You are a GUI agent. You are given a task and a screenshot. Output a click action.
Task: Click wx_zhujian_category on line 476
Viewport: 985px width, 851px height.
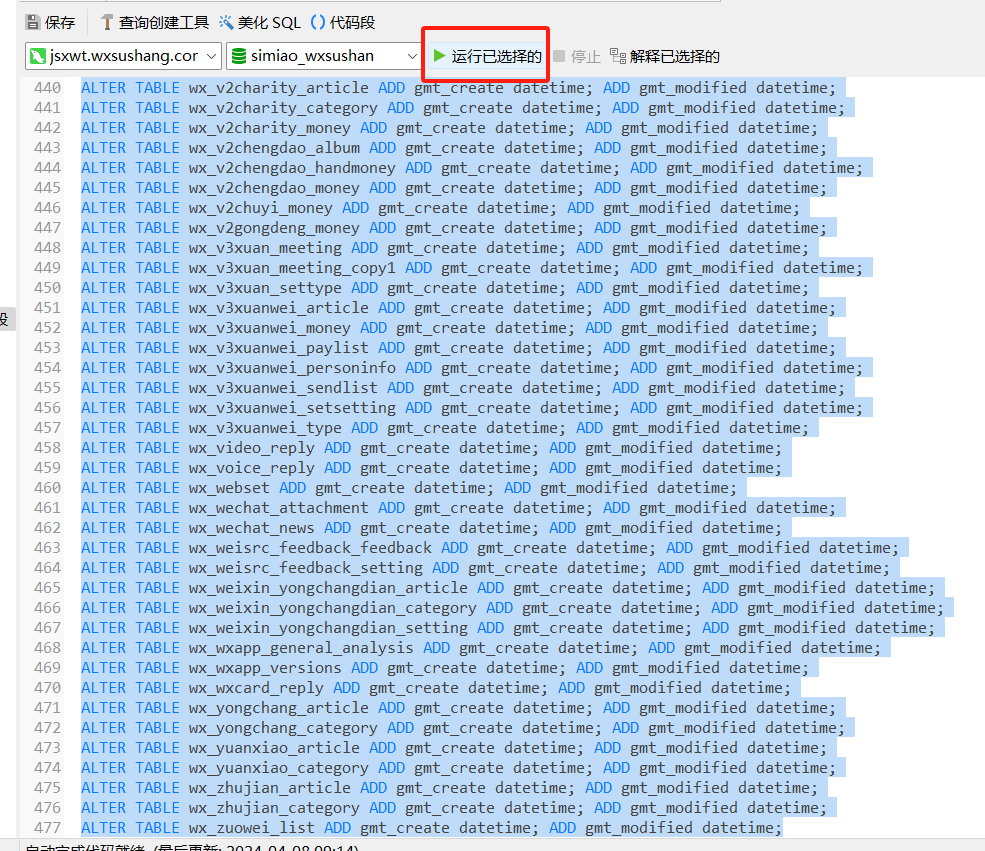[275, 808]
